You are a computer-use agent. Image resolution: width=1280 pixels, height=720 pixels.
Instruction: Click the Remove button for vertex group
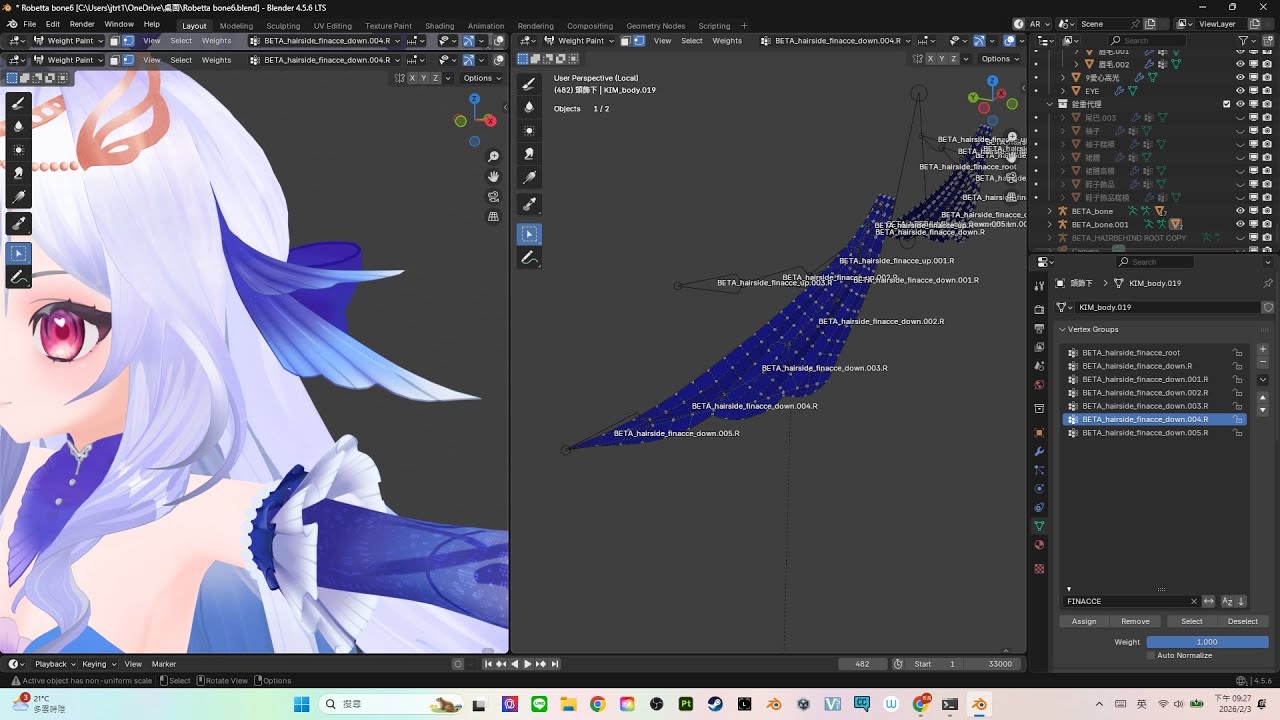click(x=1135, y=621)
